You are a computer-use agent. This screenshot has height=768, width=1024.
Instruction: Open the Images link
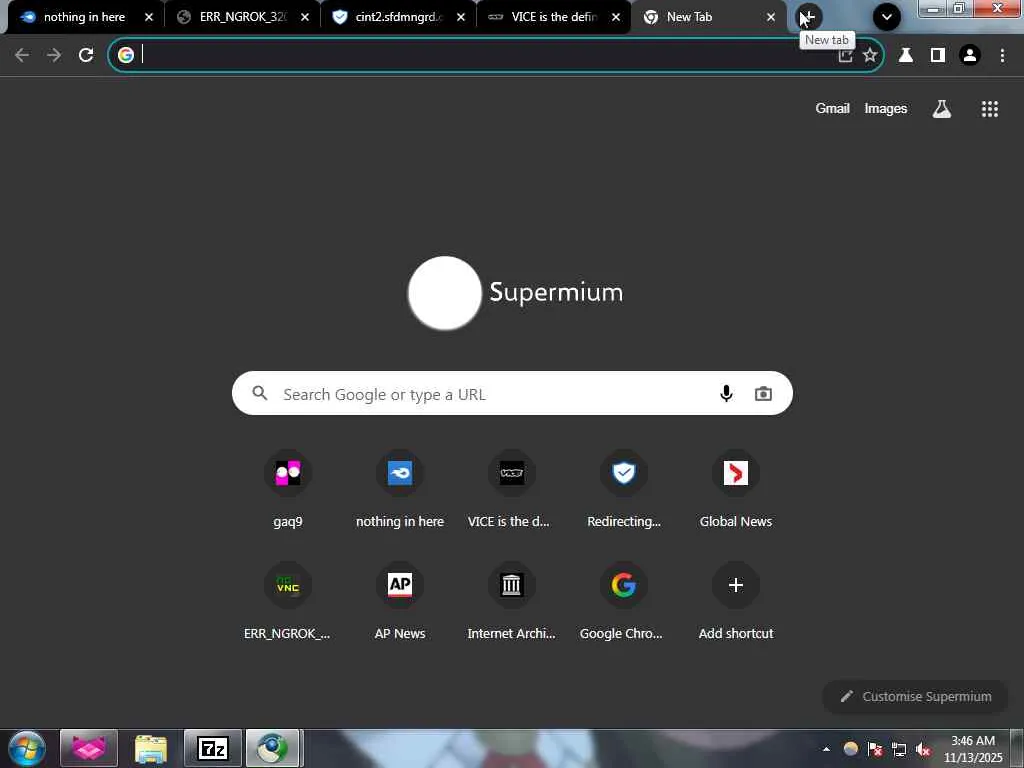[x=886, y=108]
